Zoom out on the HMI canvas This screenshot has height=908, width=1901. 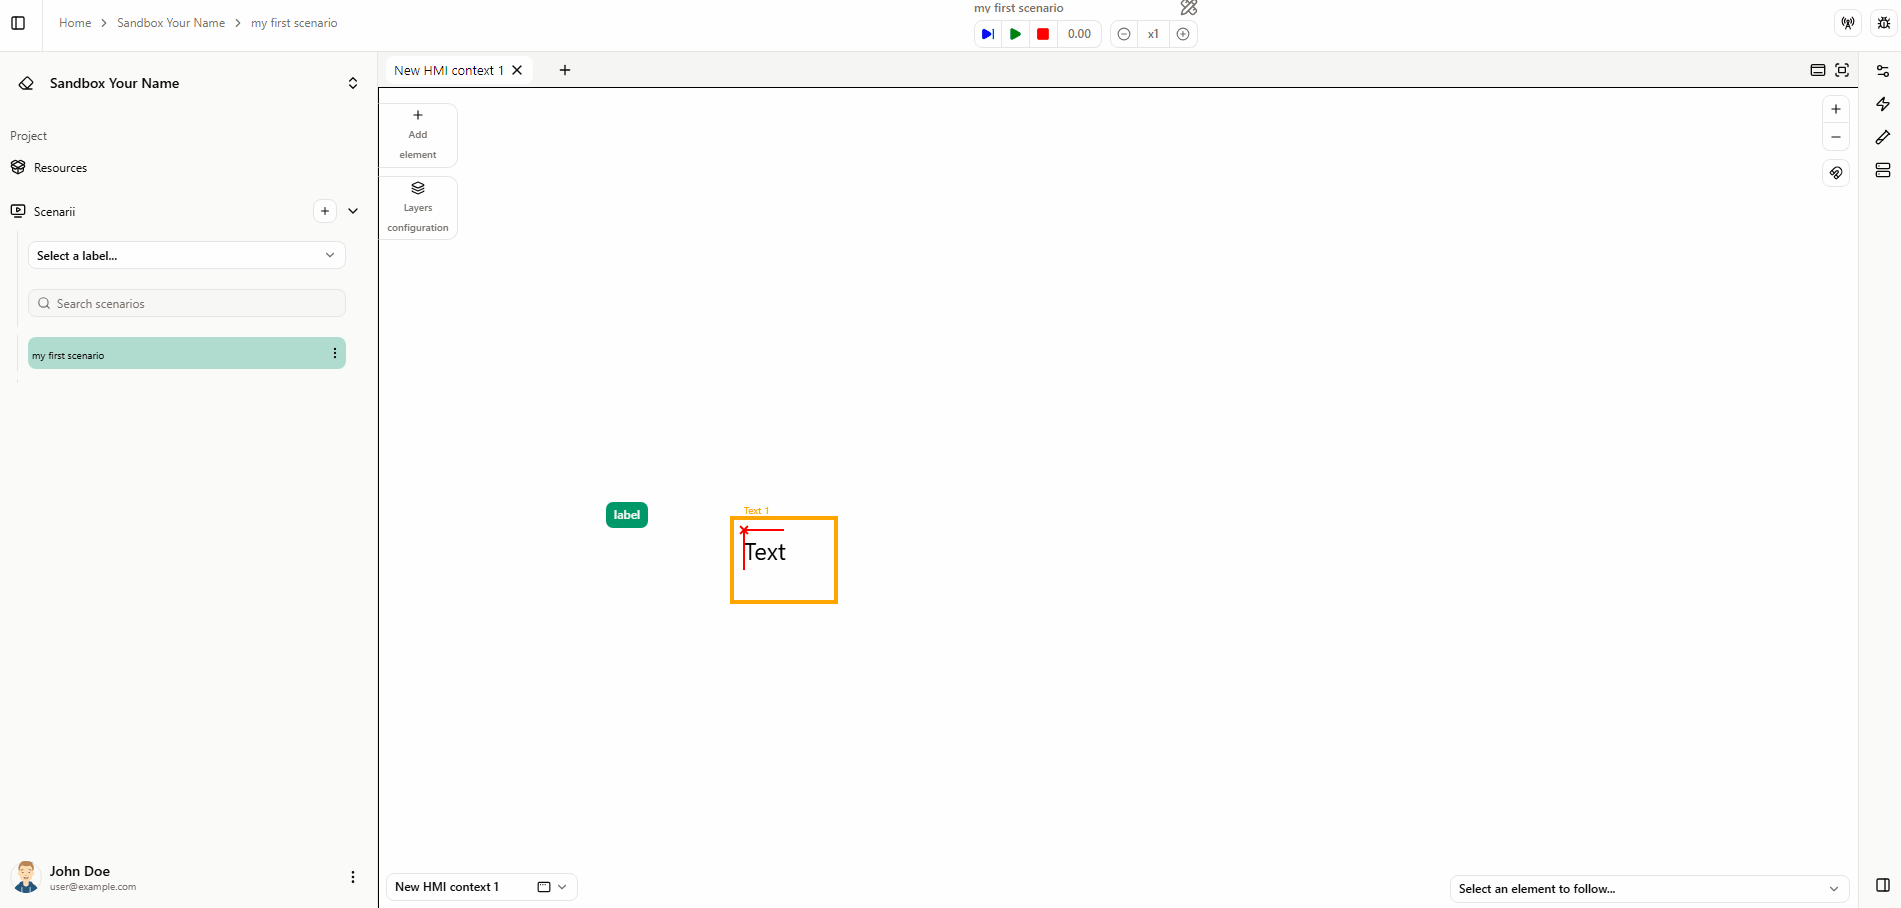(1836, 137)
